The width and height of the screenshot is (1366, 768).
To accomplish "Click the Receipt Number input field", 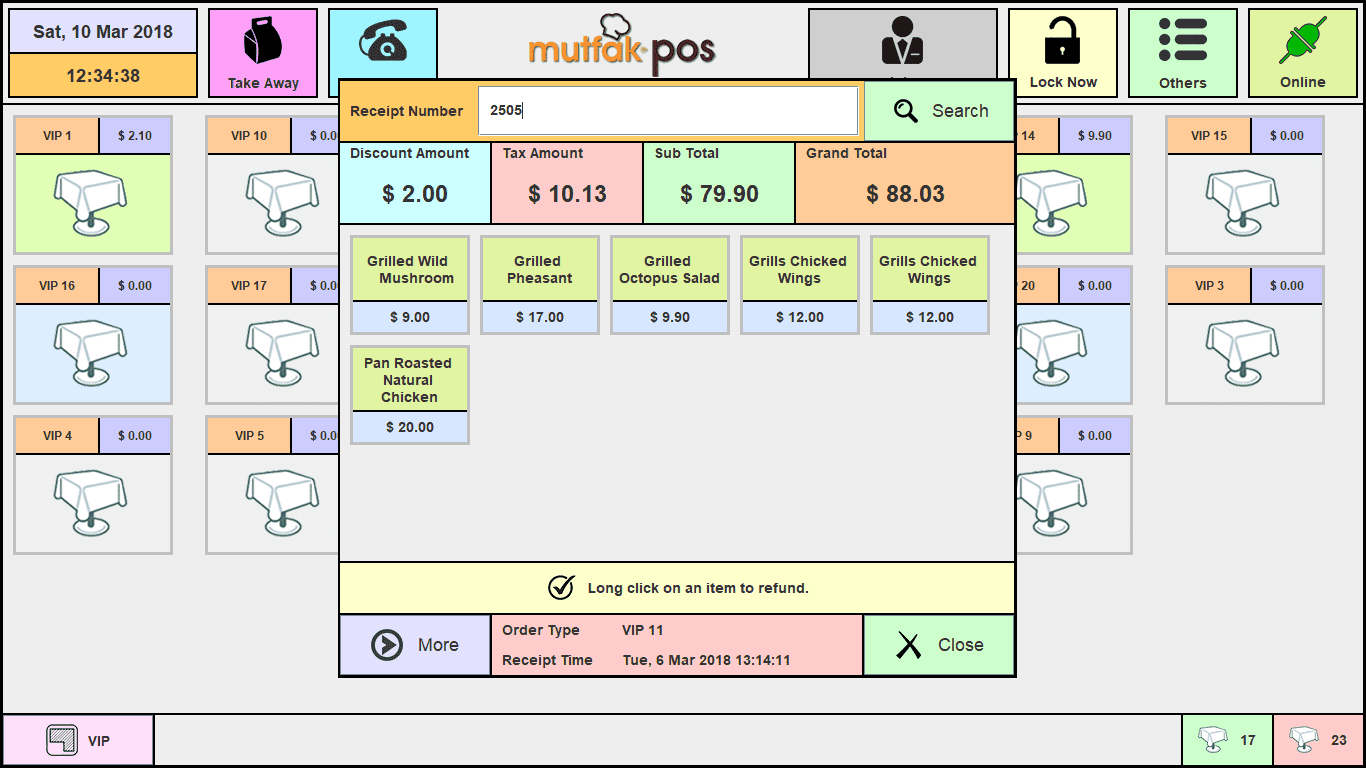I will (x=667, y=111).
